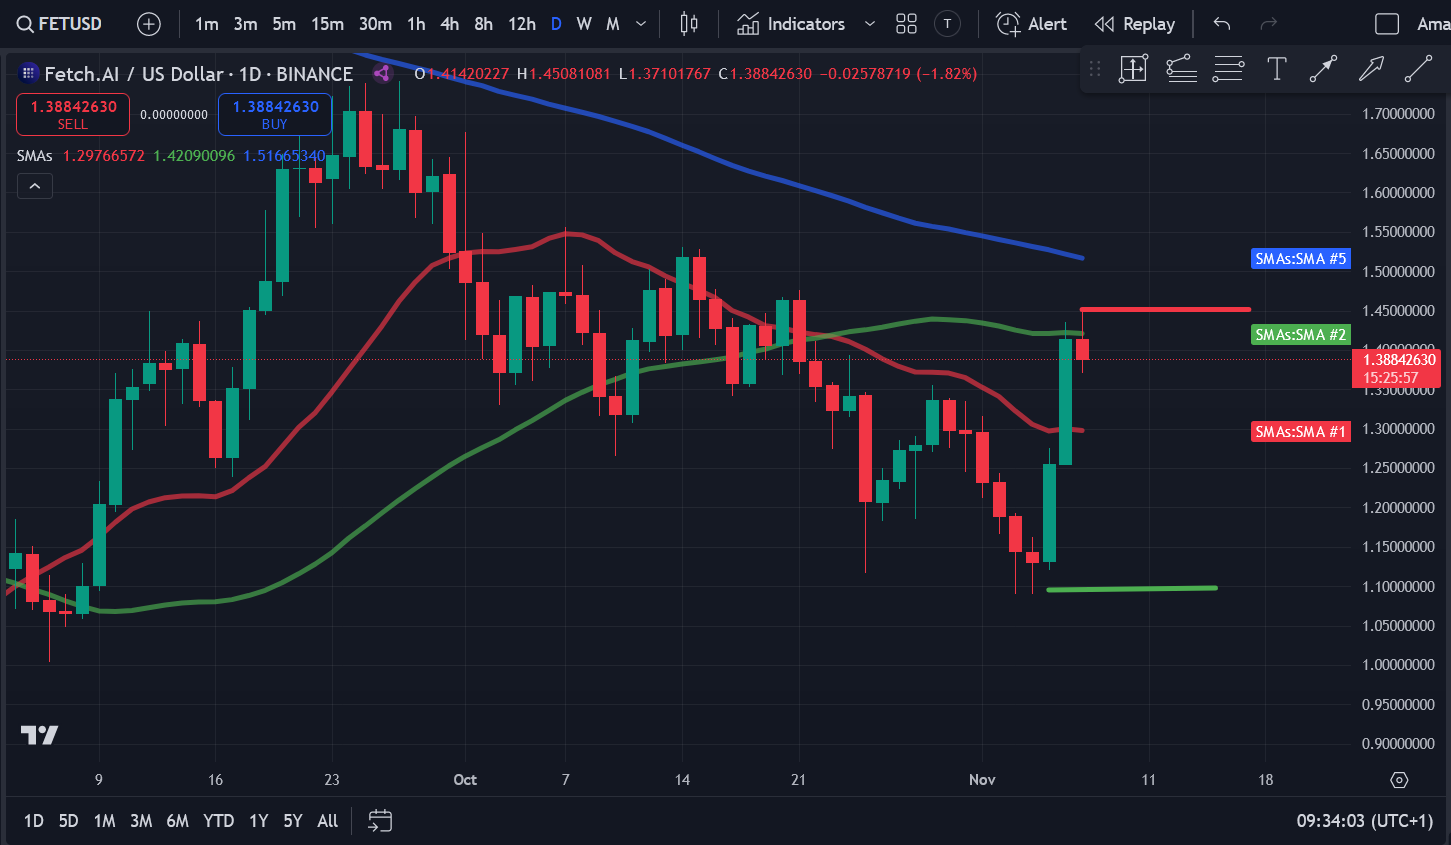The image size is (1451, 845).
Task: Set the range to 6M
Action: tap(177, 821)
